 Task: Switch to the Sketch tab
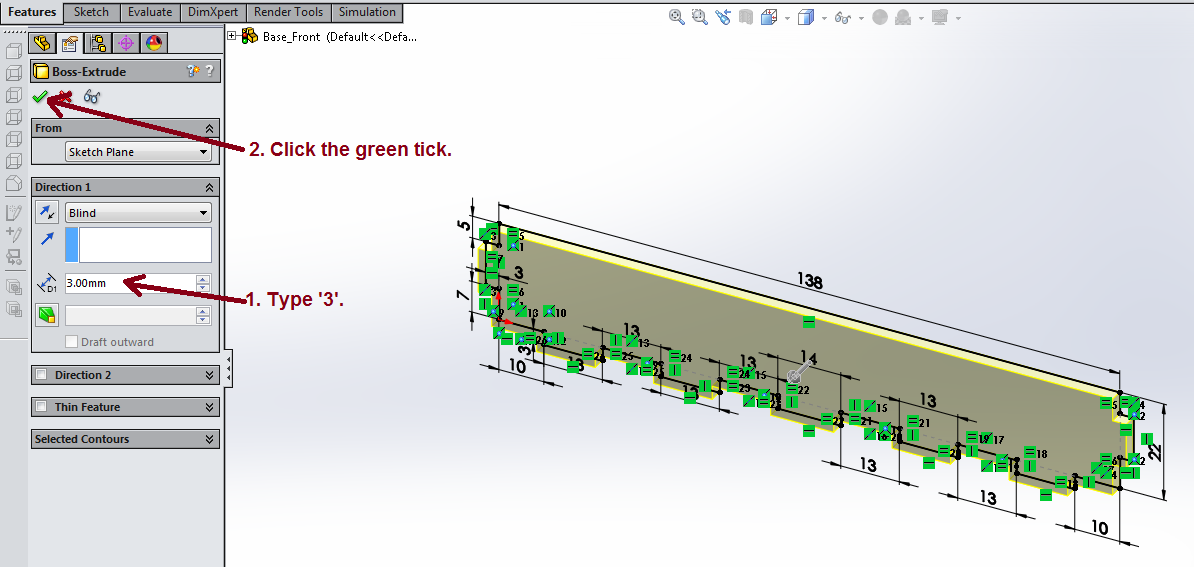coord(92,12)
